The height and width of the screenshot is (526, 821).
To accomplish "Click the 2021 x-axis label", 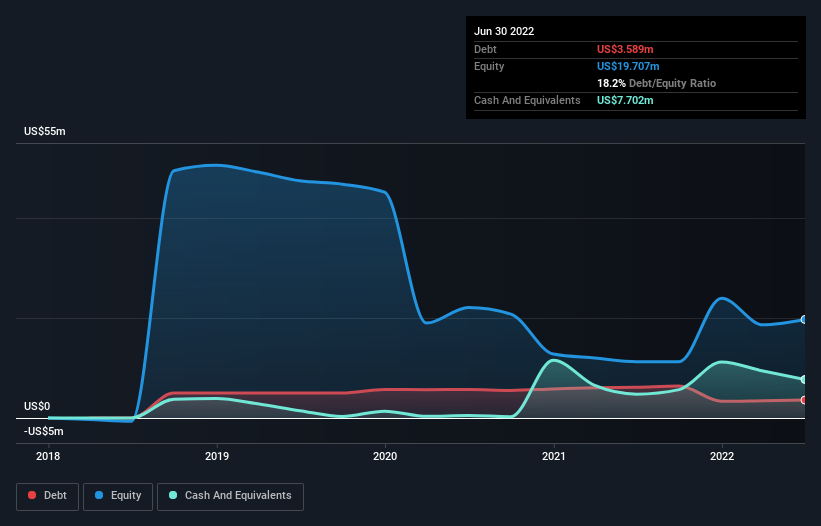I will coord(553,456).
